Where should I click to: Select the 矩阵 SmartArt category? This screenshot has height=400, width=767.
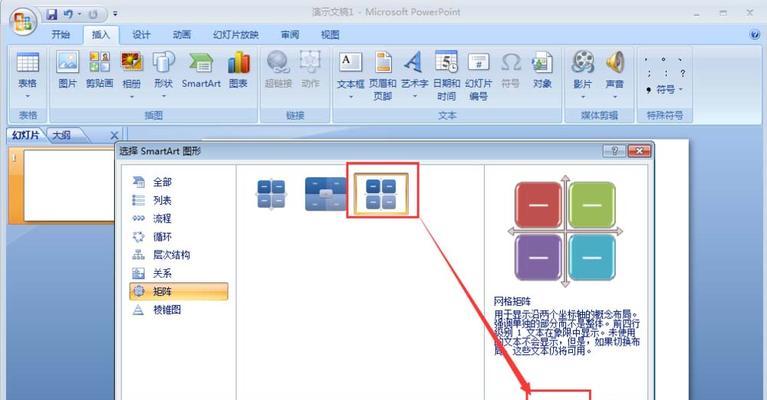(x=179, y=291)
